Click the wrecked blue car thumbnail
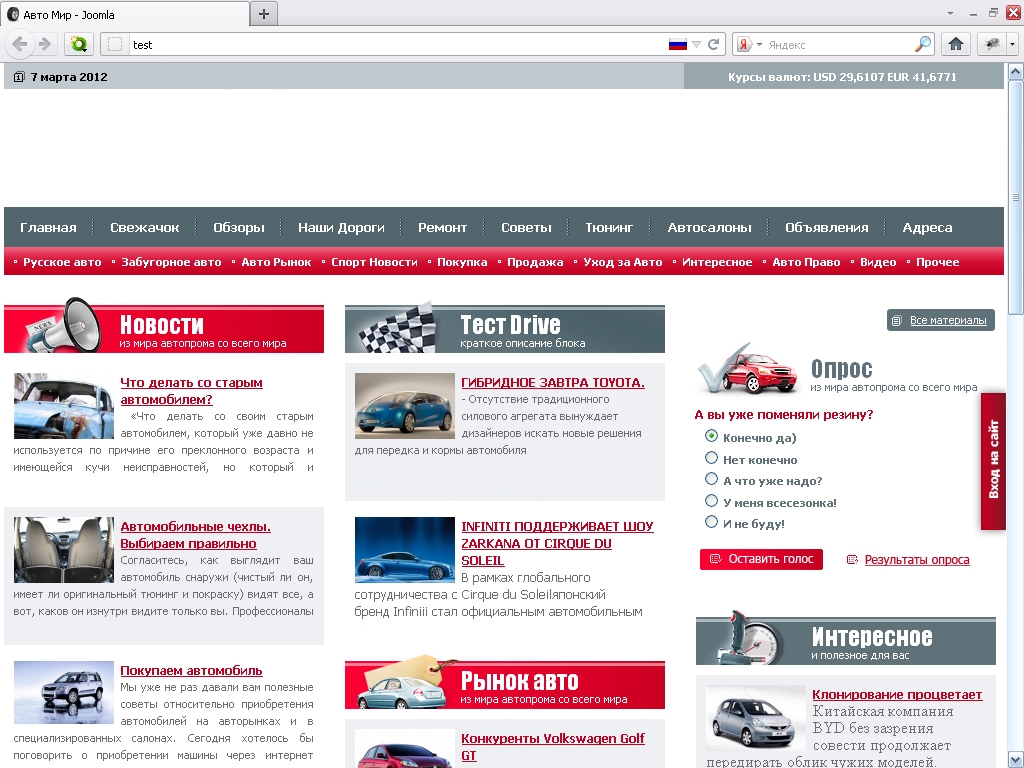This screenshot has height=768, width=1024. point(63,406)
